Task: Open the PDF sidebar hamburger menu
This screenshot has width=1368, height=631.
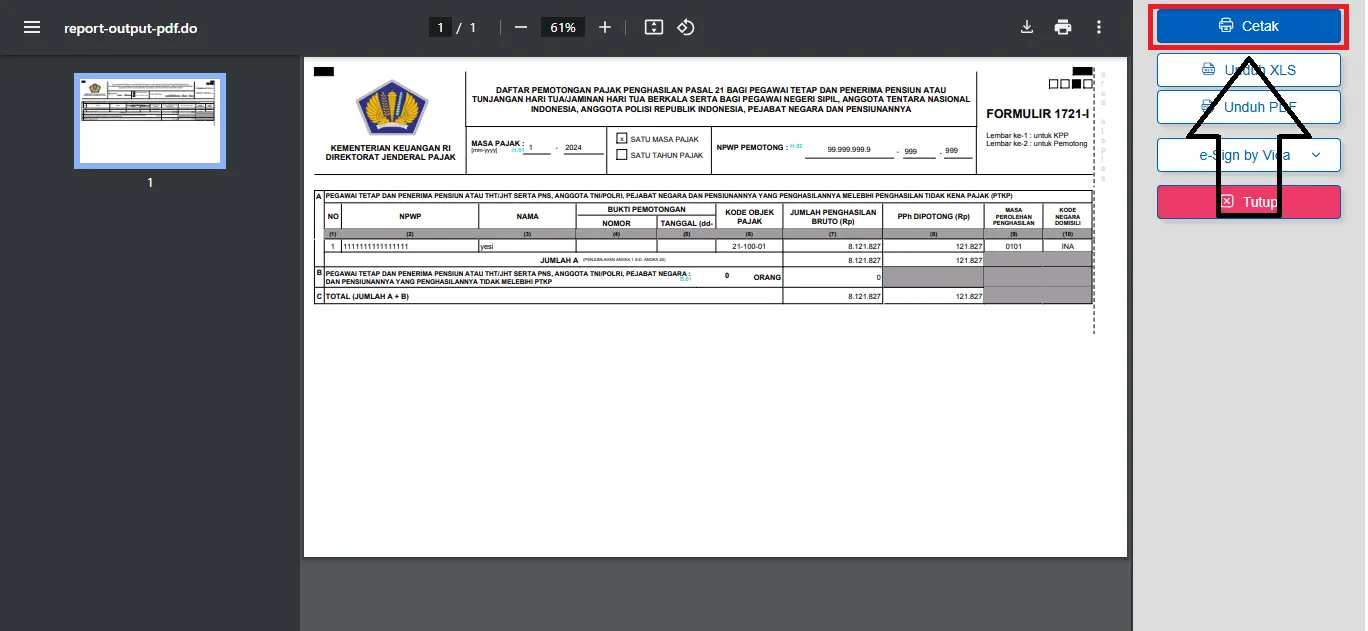Action: coord(32,28)
